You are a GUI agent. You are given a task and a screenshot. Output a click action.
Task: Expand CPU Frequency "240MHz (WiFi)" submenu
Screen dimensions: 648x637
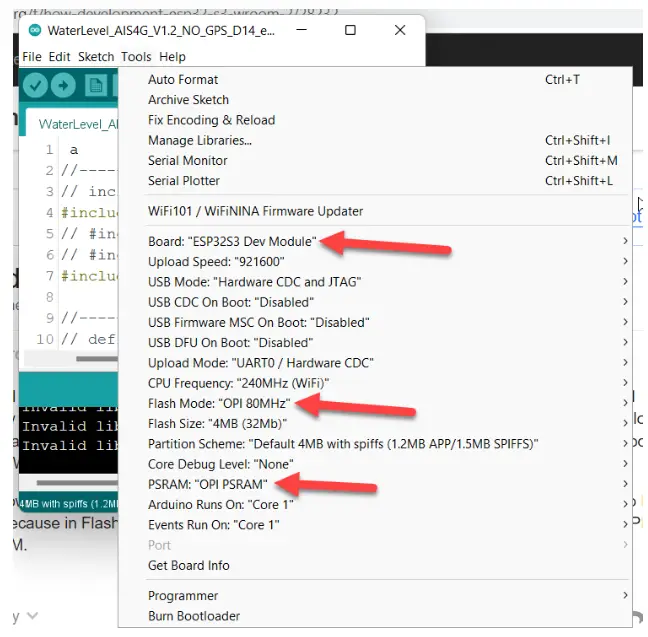click(375, 383)
